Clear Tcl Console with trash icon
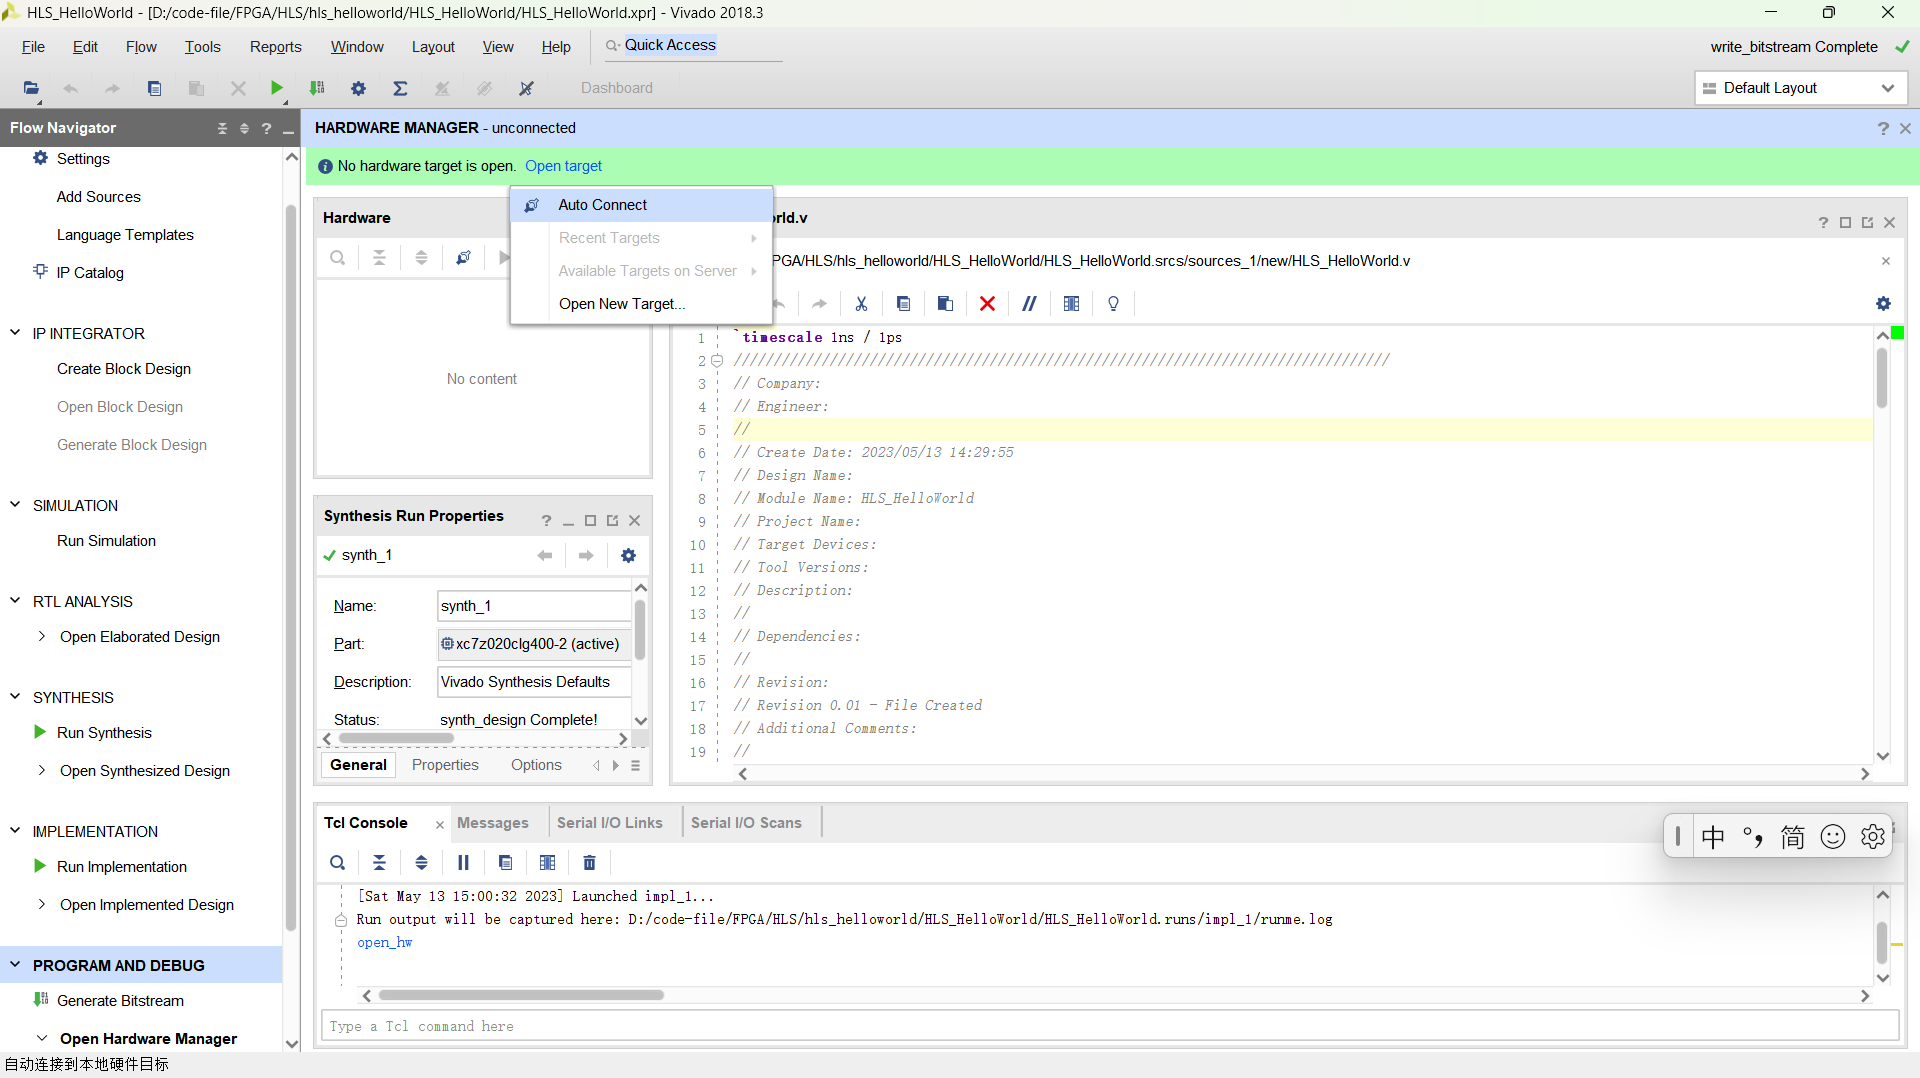The image size is (1920, 1078). 589,863
